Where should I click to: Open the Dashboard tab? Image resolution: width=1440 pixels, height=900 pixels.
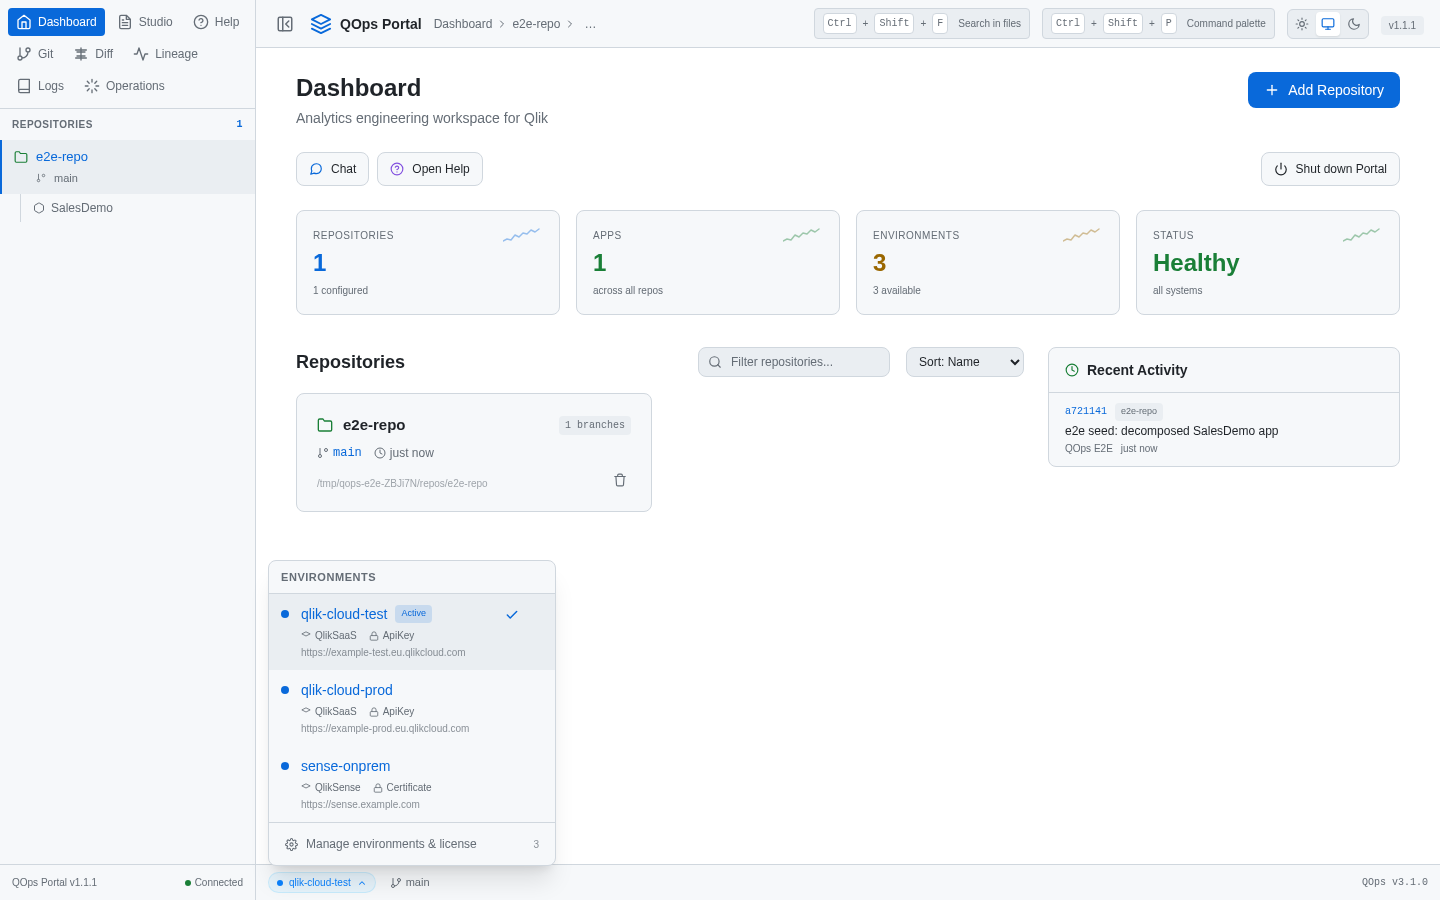[x=56, y=22]
